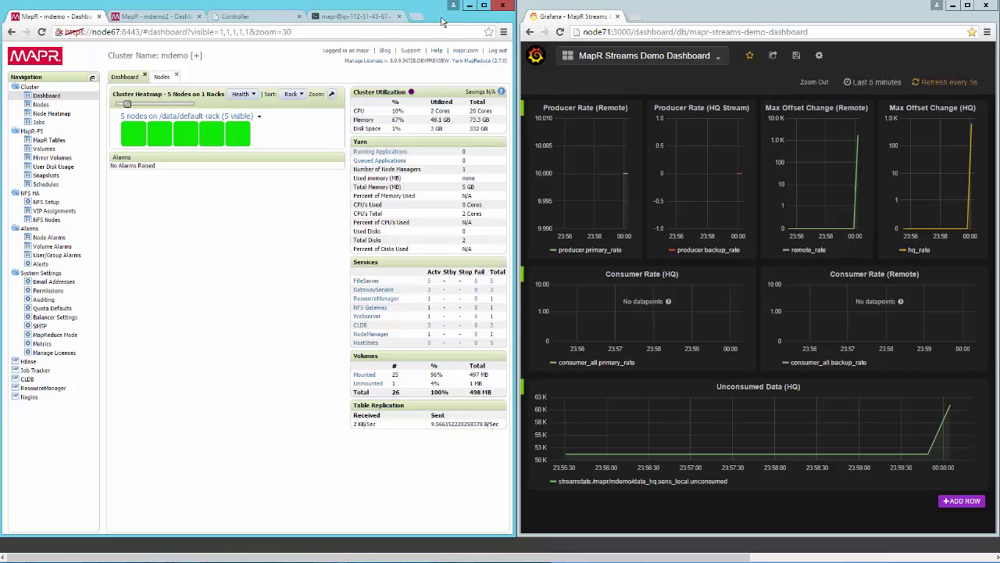Open the Node Heatmap navigation item
Image resolution: width=1000 pixels, height=563 pixels.
[52, 113]
